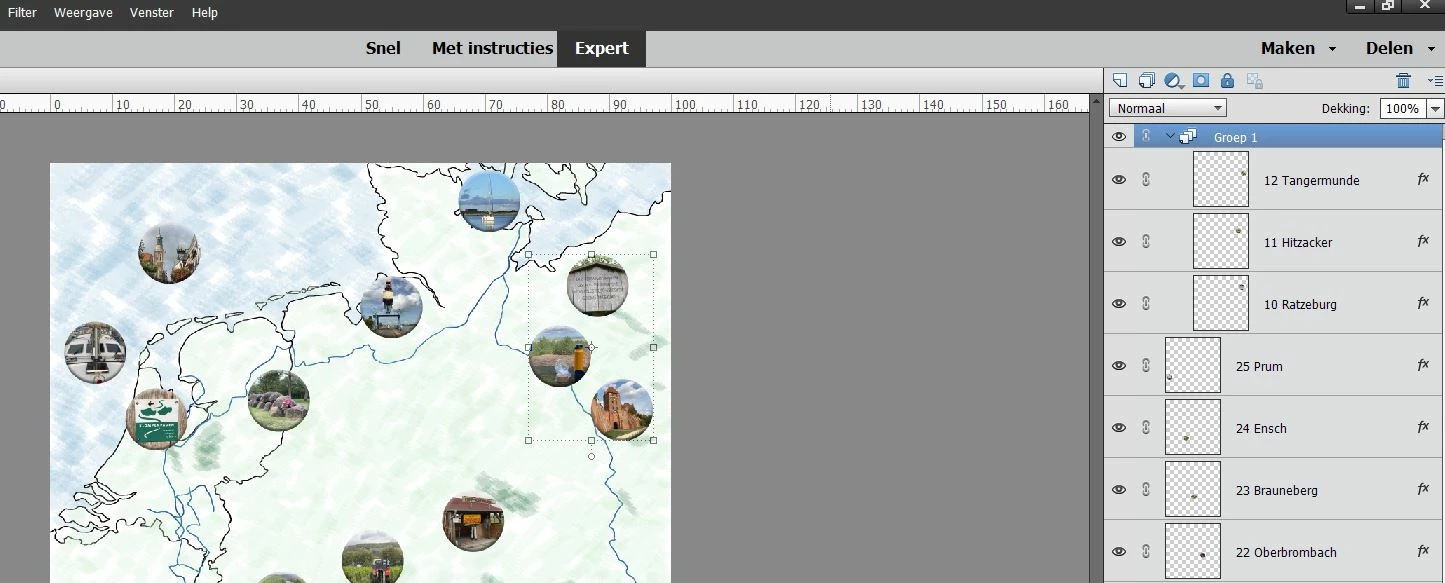
Task: Hide the 25 Prum layer
Action: coord(1119,366)
